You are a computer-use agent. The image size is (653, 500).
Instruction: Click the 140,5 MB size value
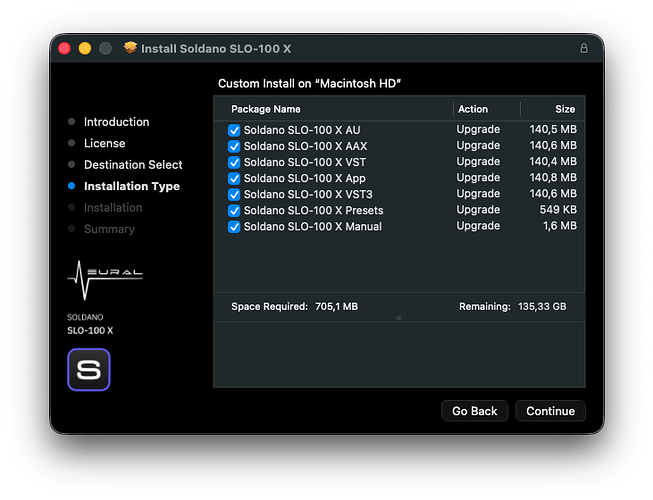[x=553, y=129]
